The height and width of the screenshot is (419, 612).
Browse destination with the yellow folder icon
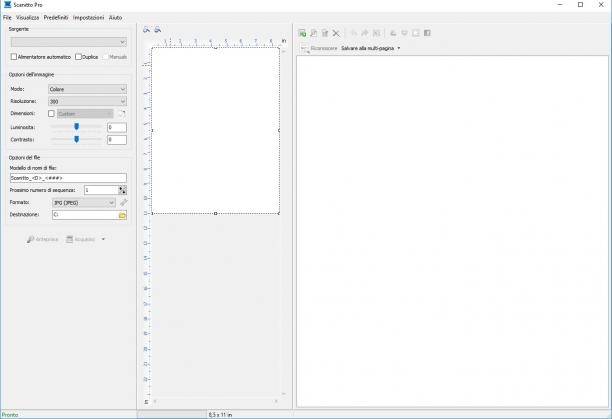122,215
